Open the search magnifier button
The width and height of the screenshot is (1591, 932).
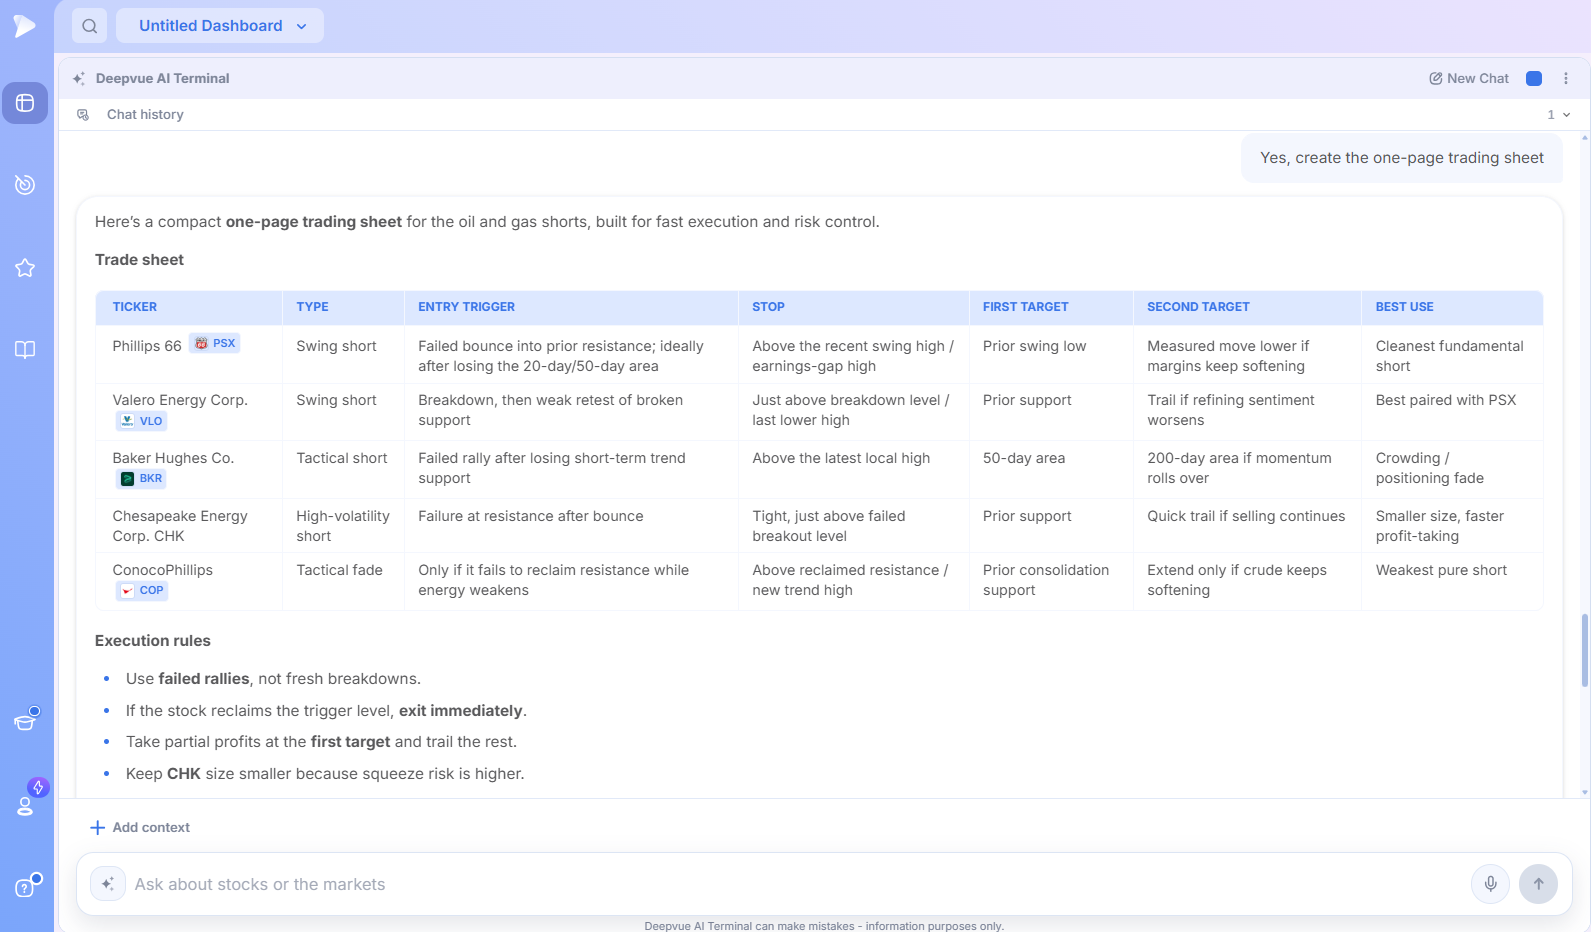90,26
